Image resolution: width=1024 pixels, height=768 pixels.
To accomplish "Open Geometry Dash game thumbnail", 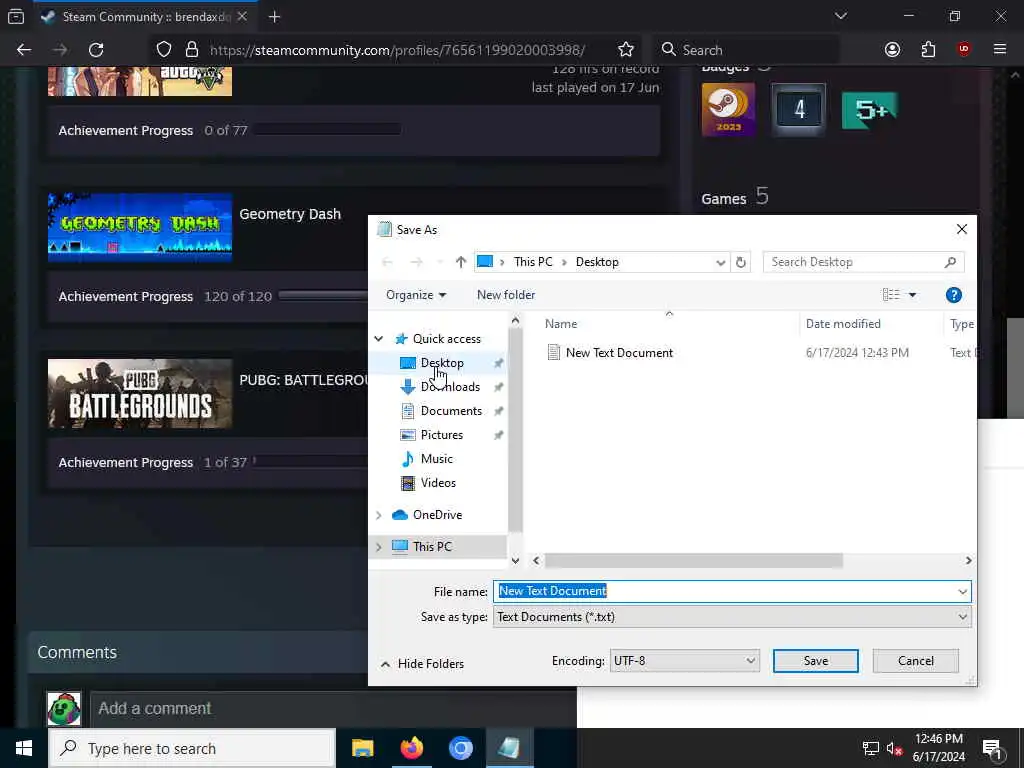I will point(140,227).
